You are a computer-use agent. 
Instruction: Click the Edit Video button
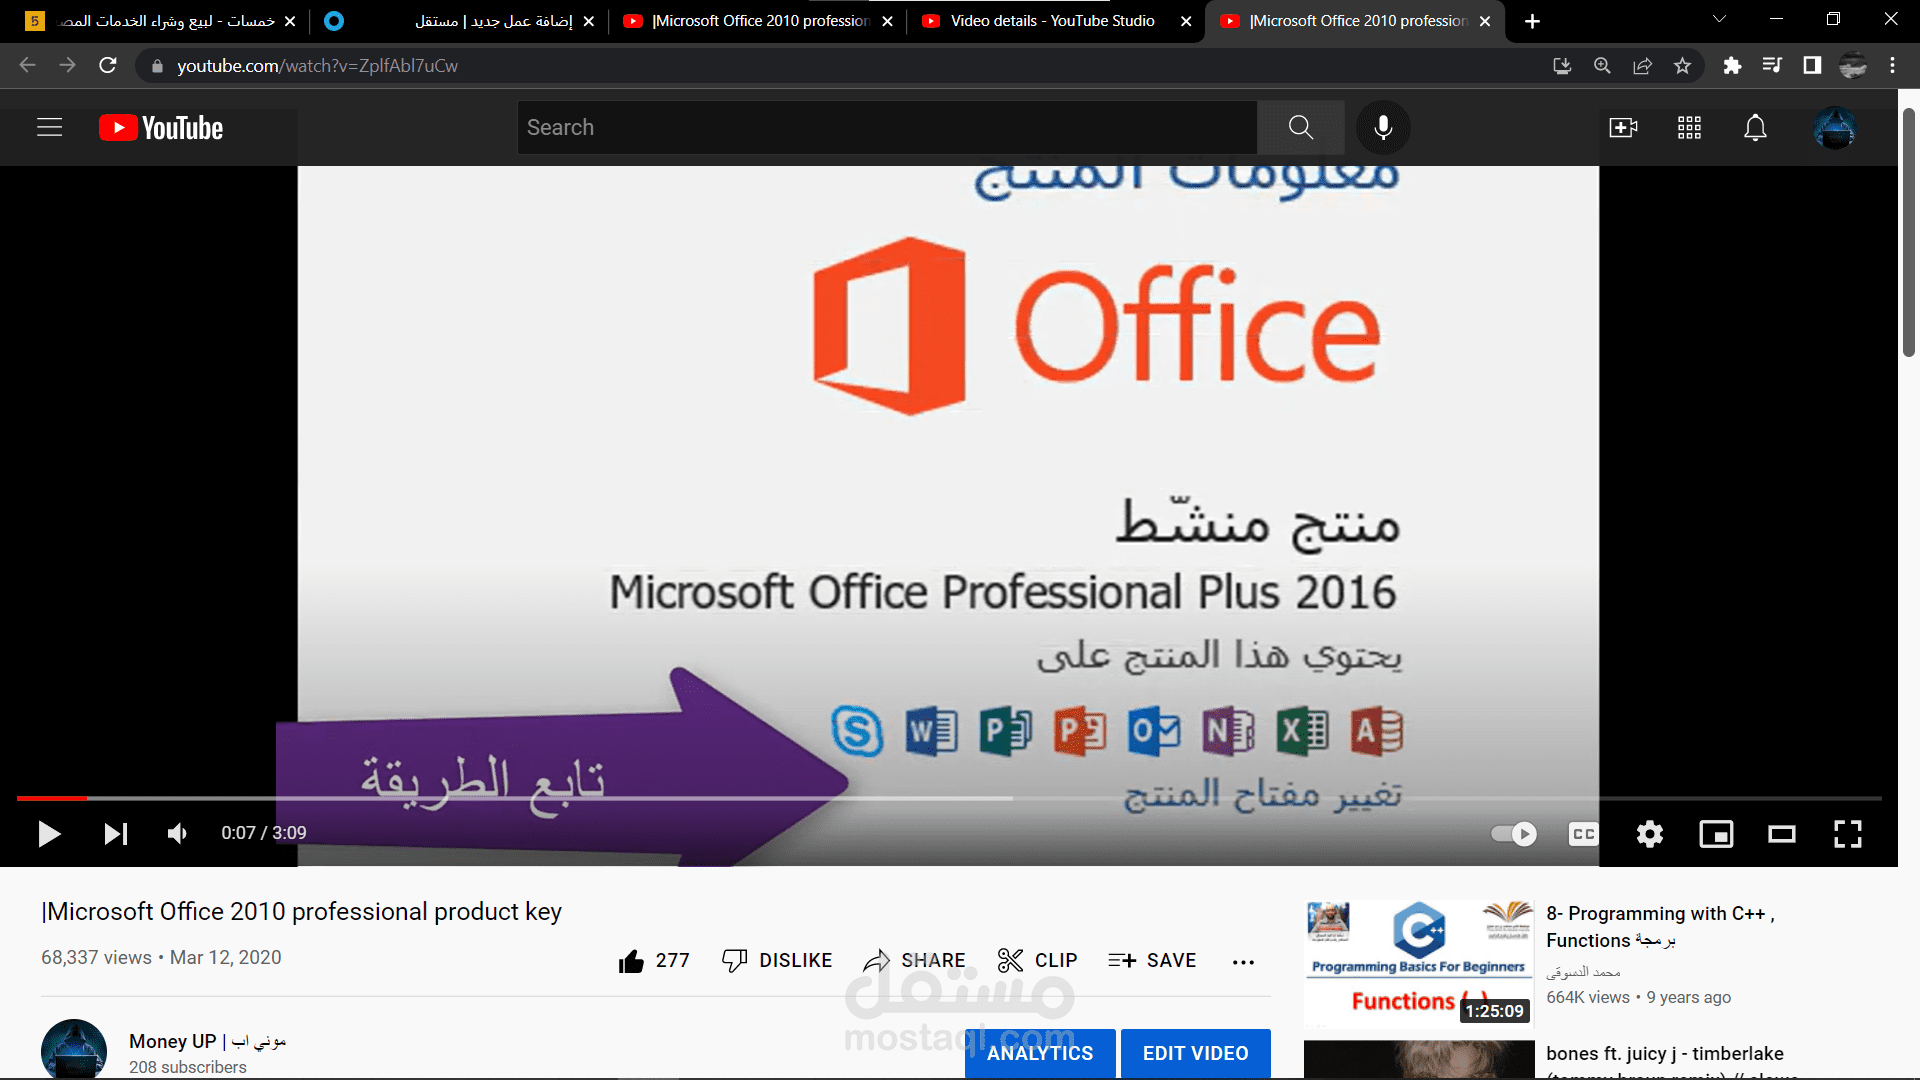(1193, 1054)
